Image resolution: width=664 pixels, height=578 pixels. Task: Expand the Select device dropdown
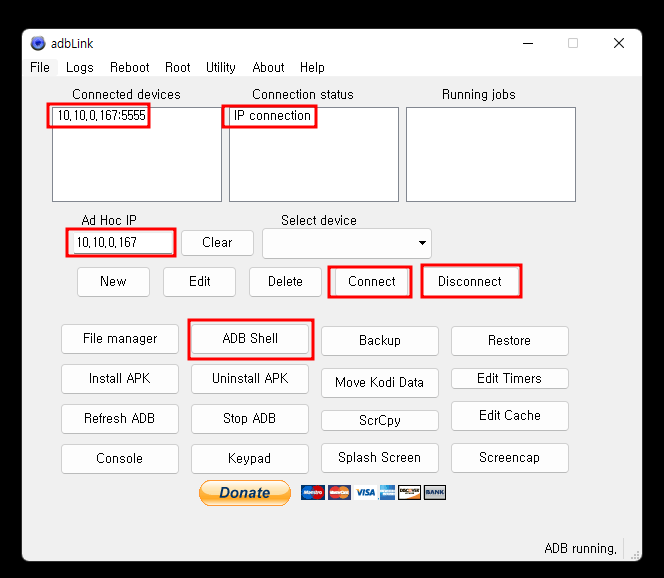pos(347,243)
